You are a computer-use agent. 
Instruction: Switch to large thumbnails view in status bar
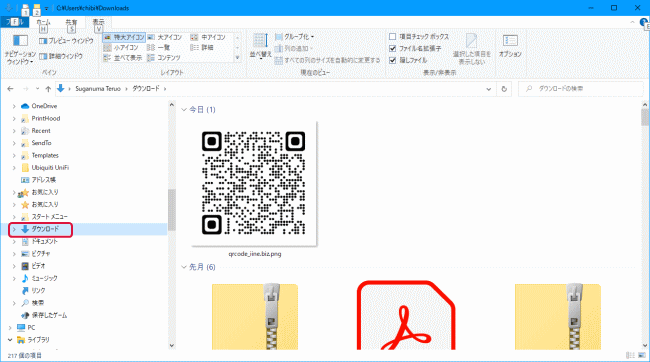[x=642, y=355]
